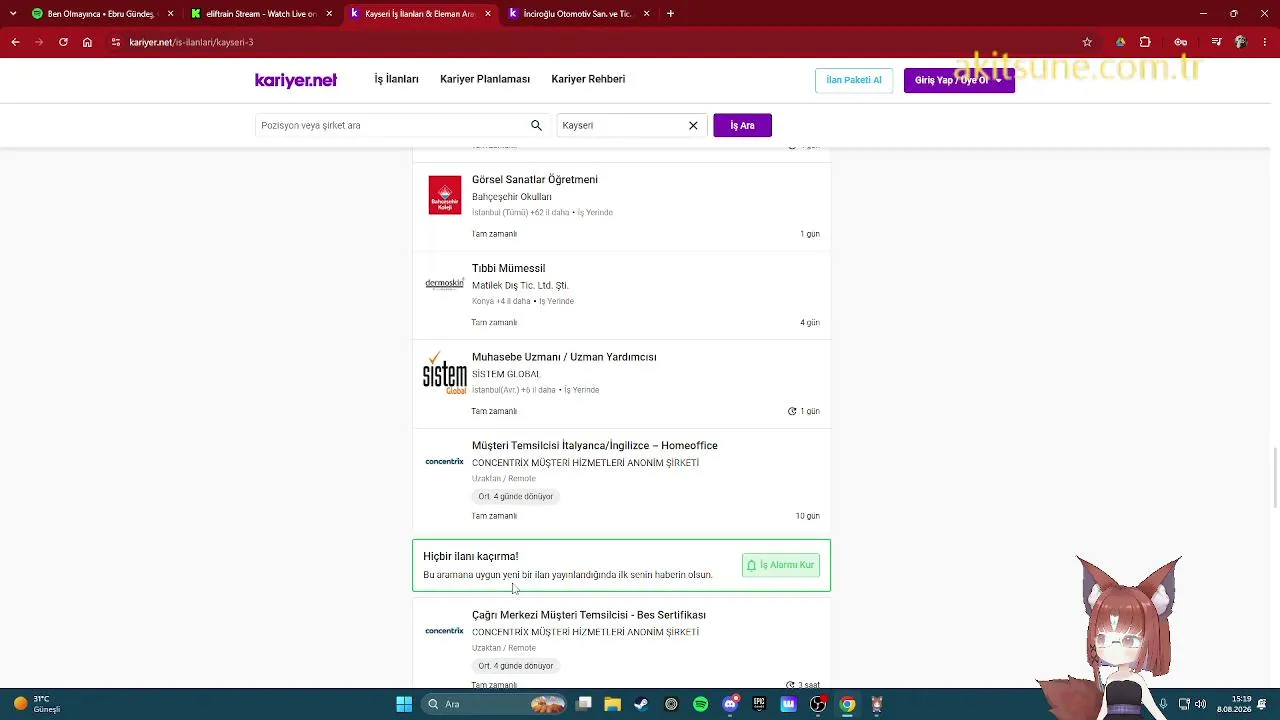Click the İlan Paketi Al button
Viewport: 1280px width, 720px height.
[x=854, y=80]
